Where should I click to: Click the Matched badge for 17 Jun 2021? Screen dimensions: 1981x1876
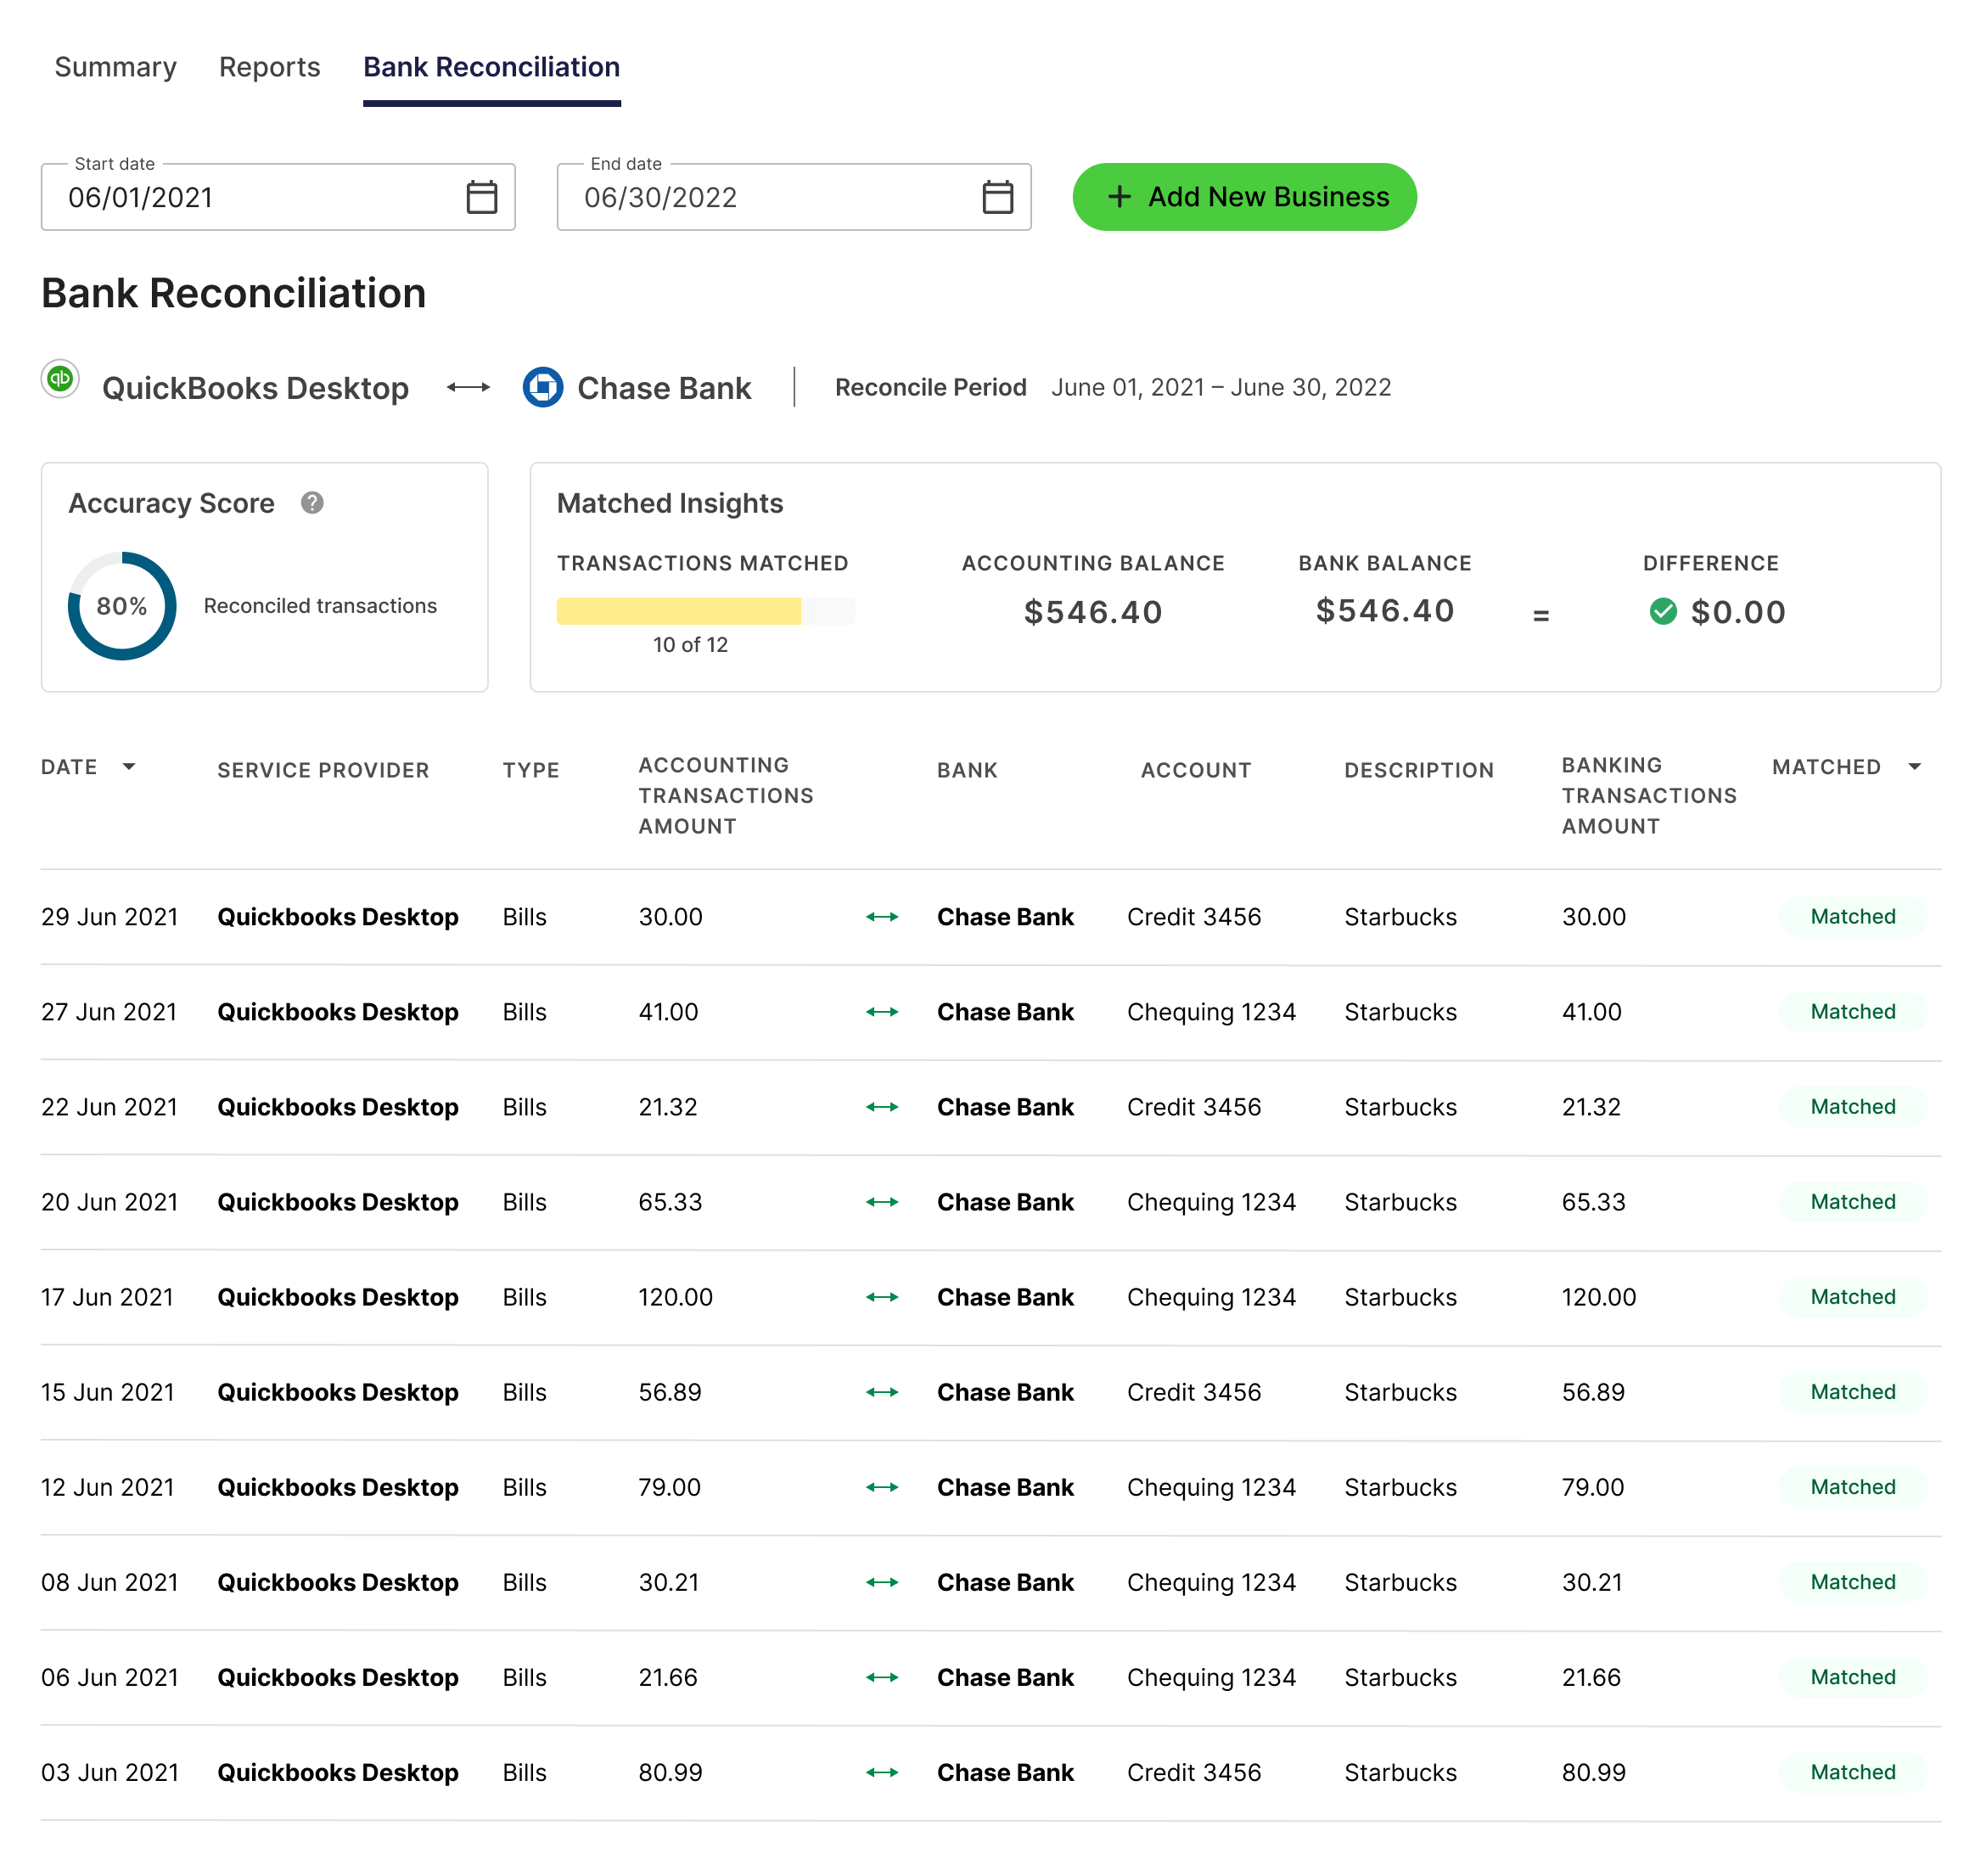pos(1853,1297)
